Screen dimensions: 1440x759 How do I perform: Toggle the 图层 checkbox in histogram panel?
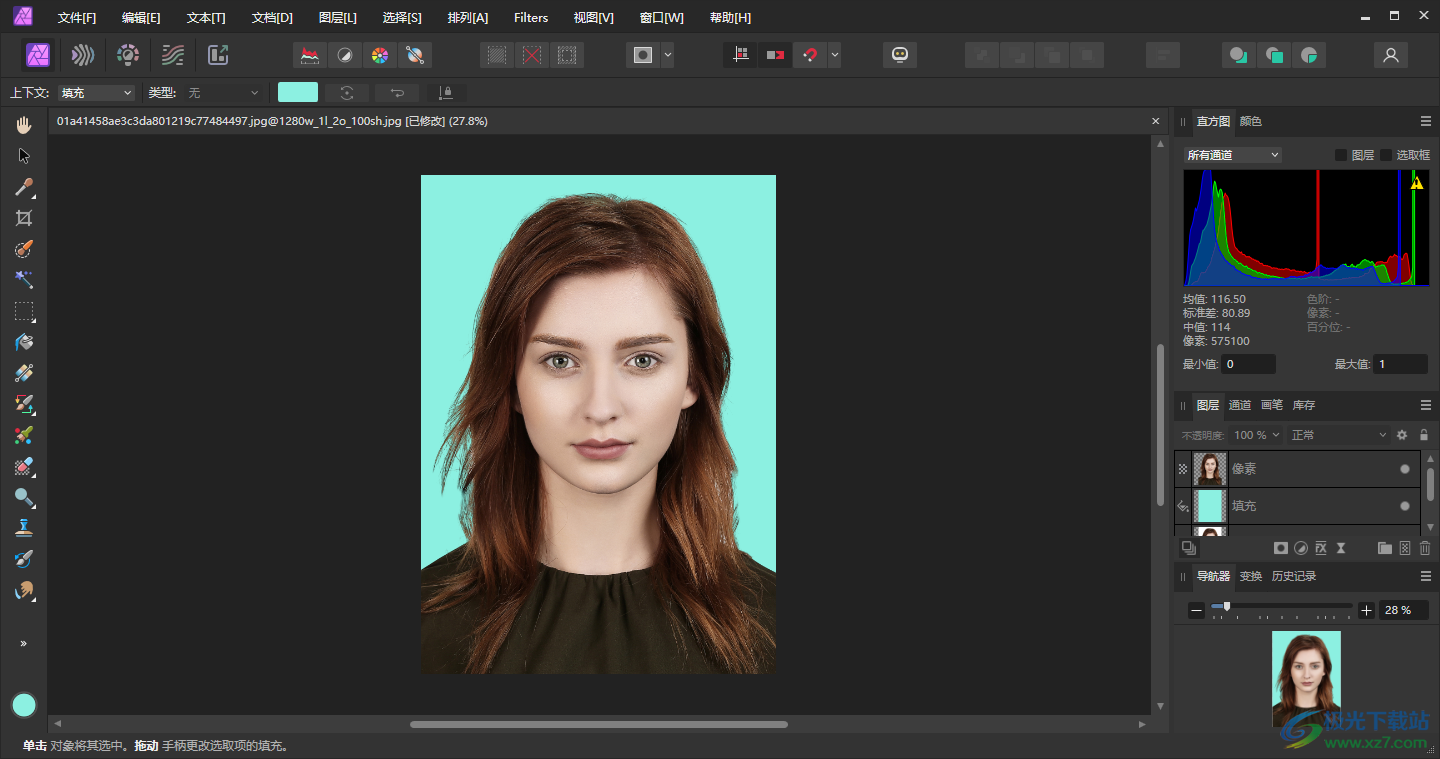click(1341, 155)
